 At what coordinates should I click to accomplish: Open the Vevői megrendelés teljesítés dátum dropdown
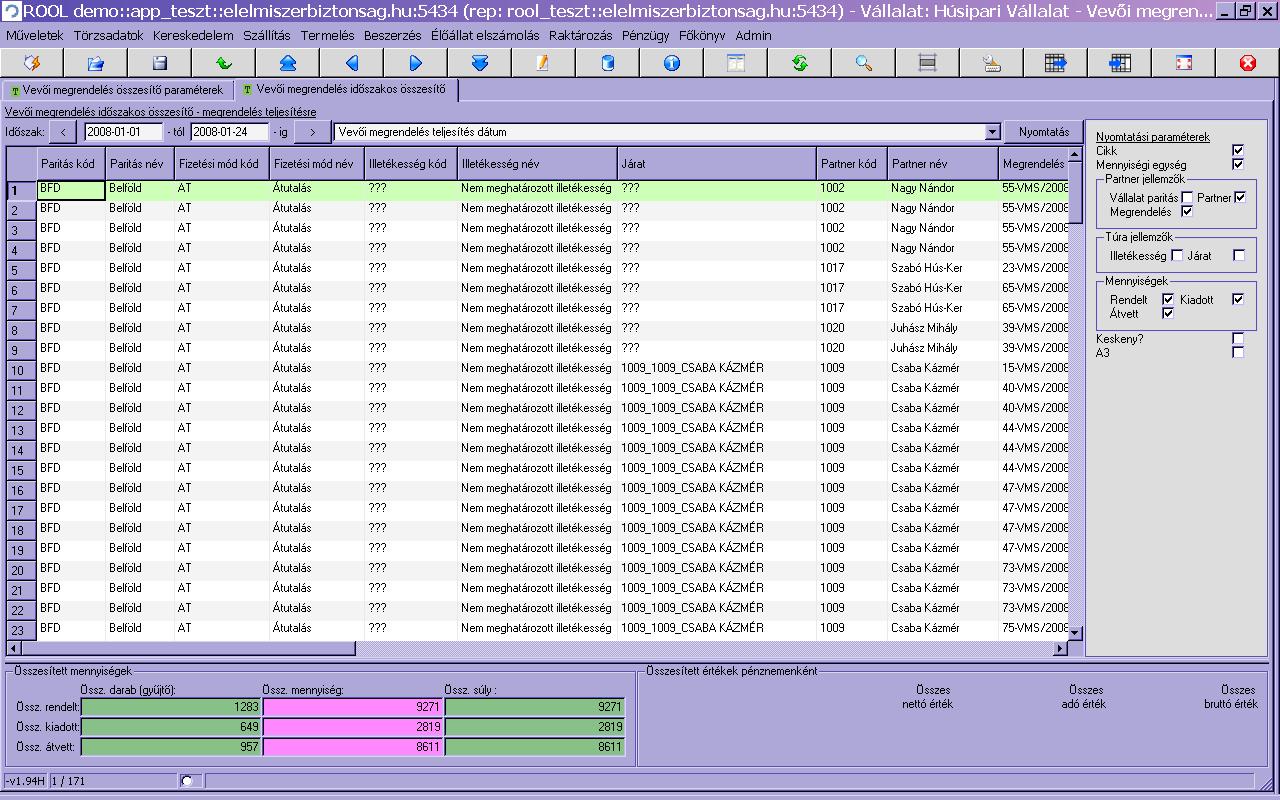pyautogui.click(x=992, y=132)
